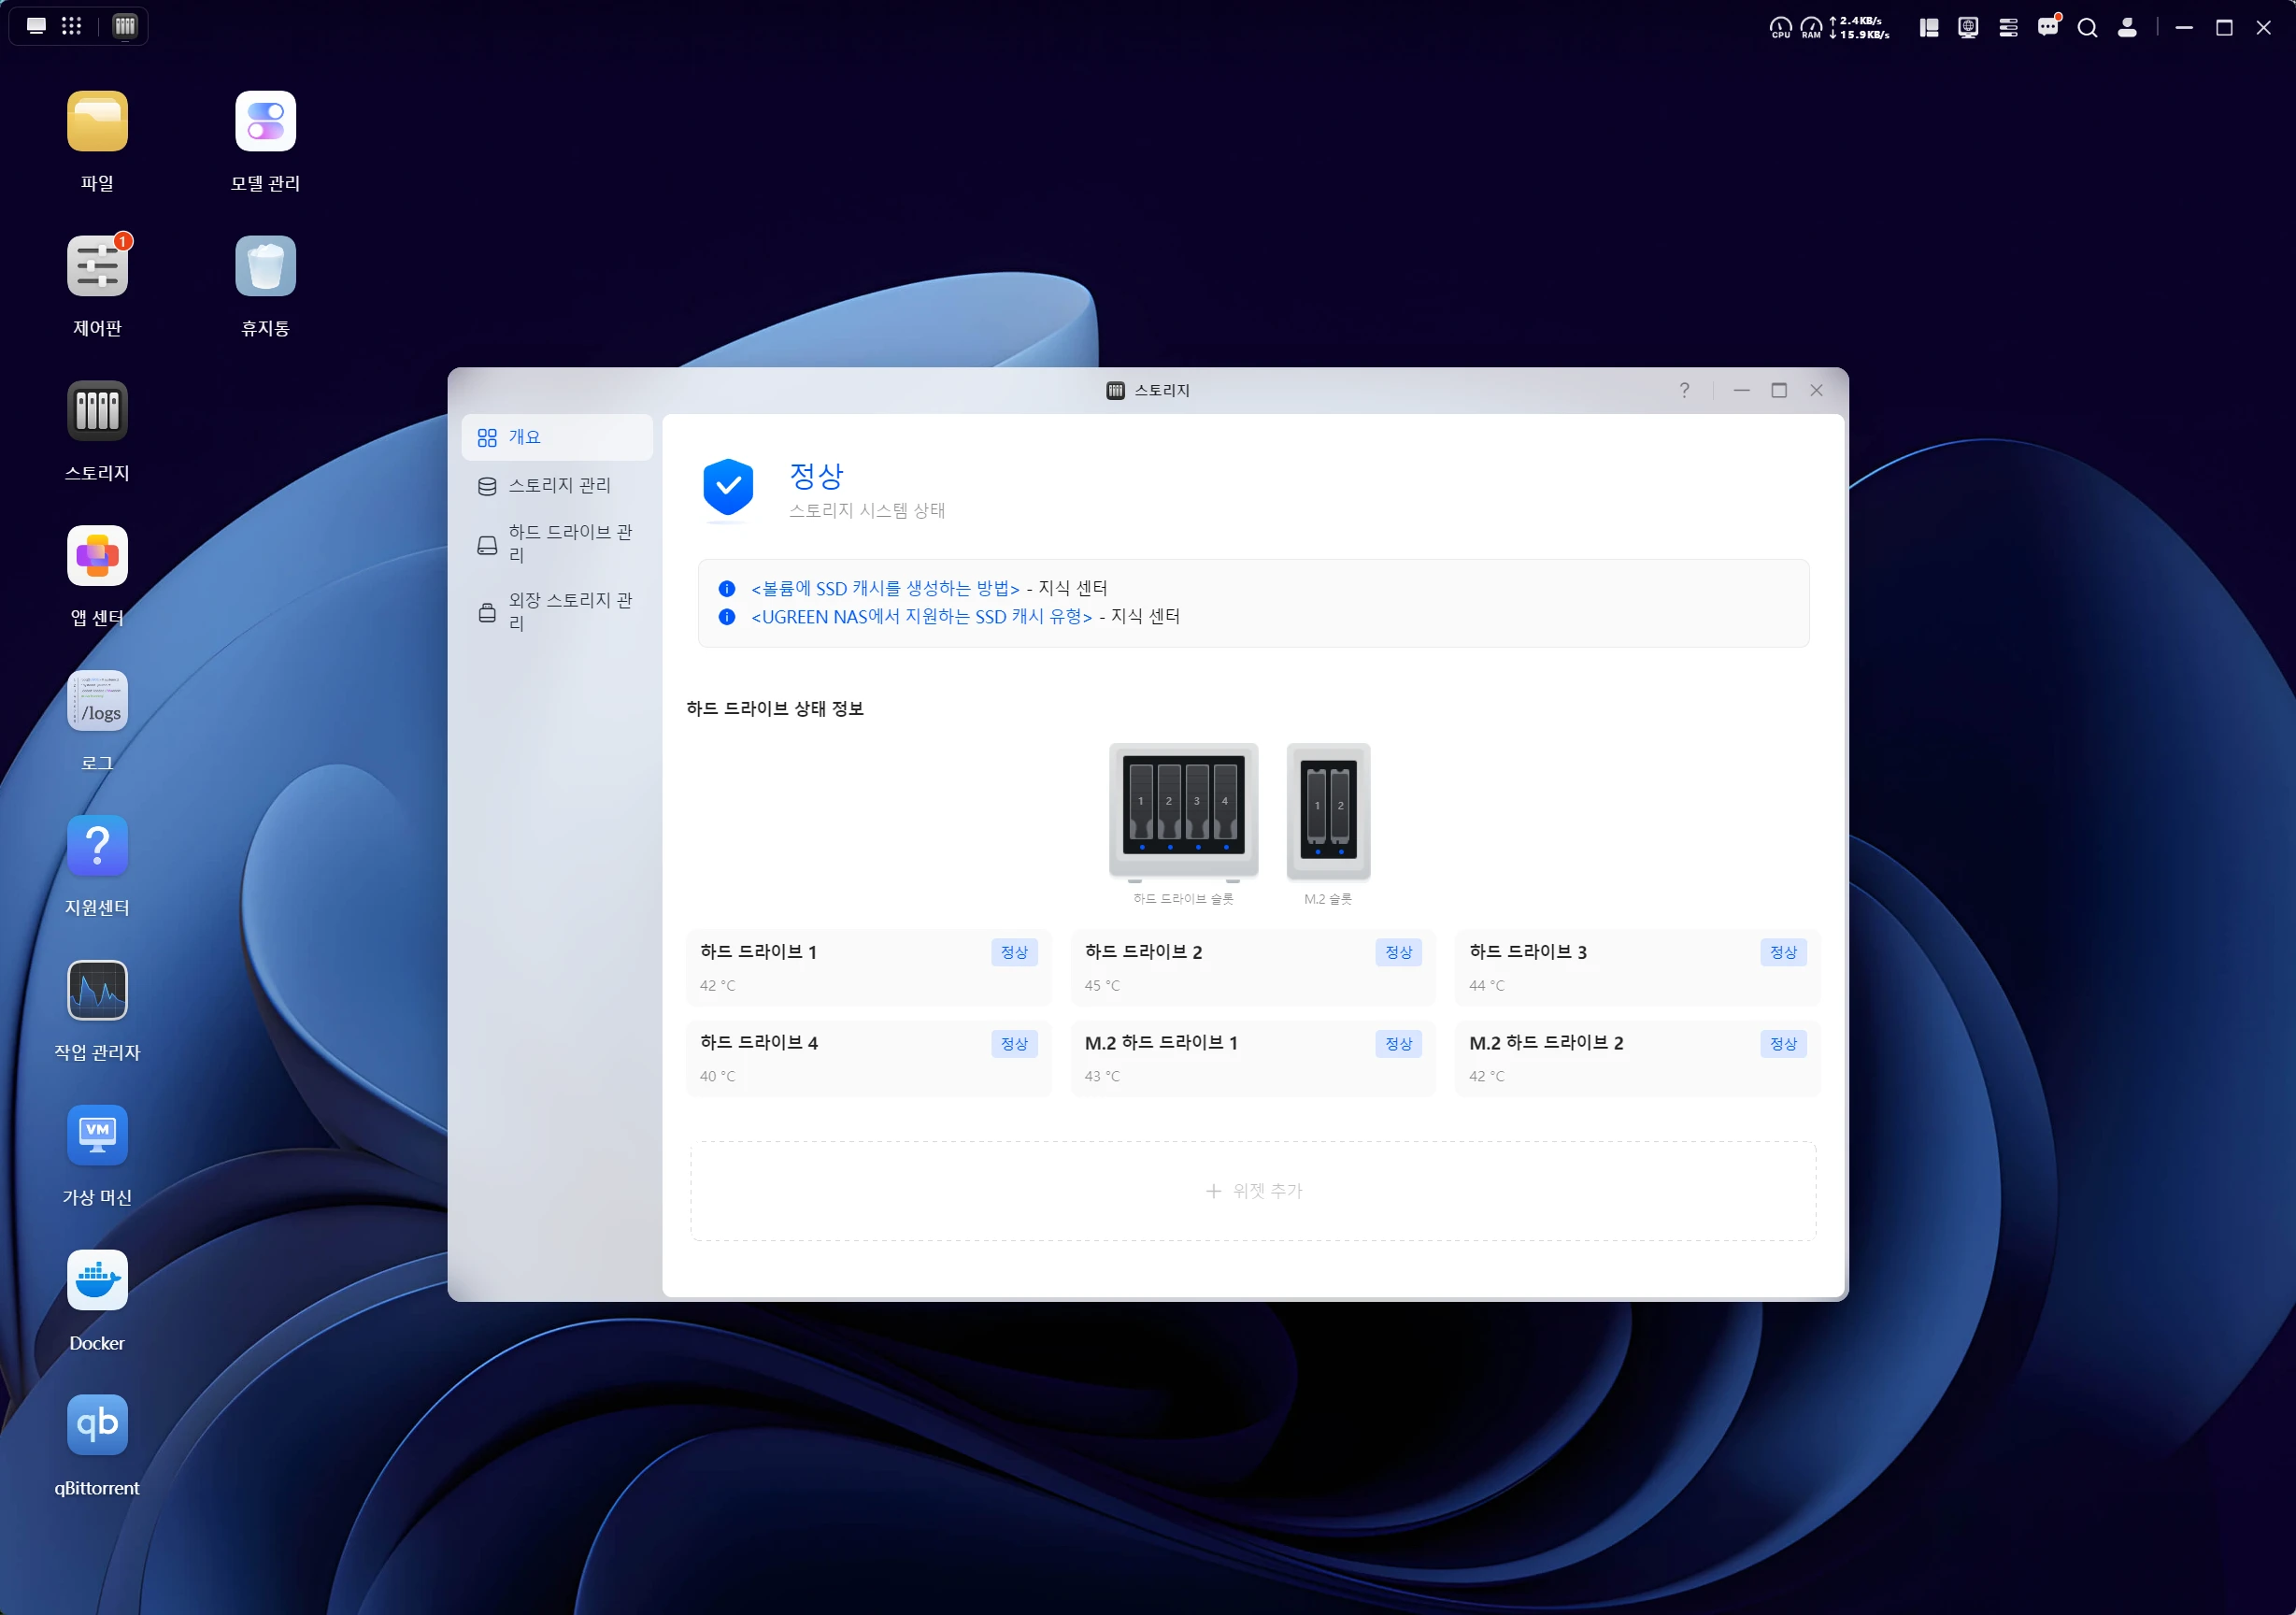Click the hard drive slot diagram

point(1183,813)
